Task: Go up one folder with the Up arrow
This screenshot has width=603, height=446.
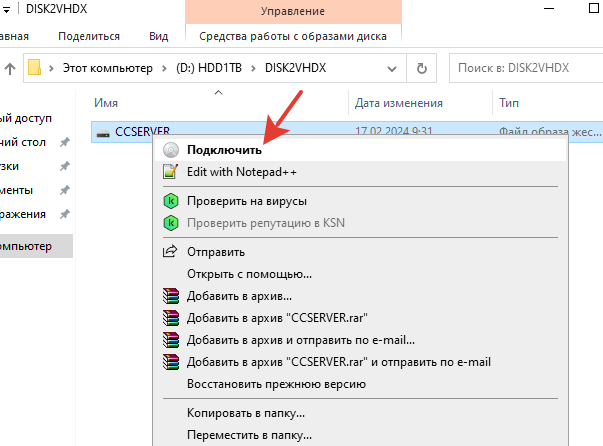Action: point(10,68)
